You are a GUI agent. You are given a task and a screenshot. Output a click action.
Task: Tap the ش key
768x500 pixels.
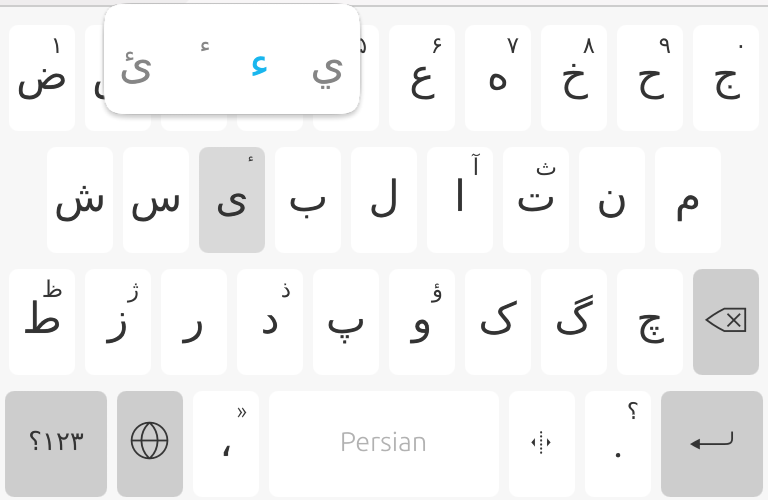point(80,200)
